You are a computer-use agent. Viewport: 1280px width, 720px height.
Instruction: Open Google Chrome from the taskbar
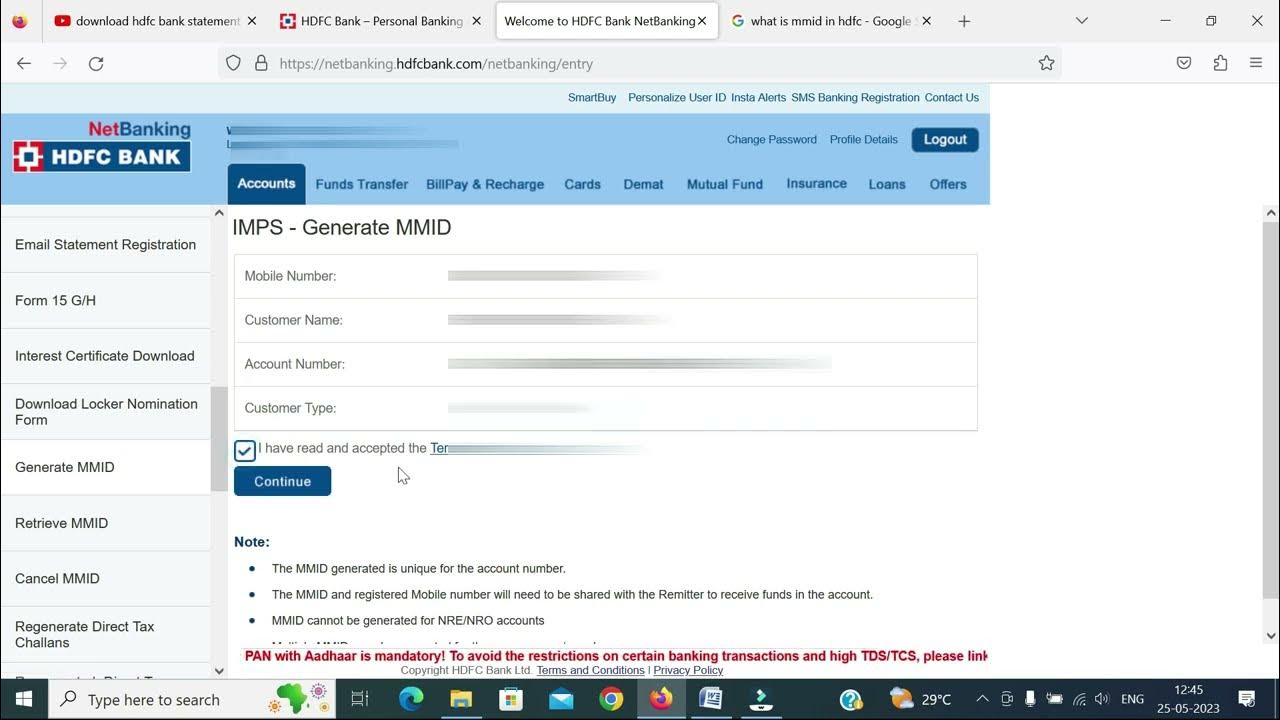(x=611, y=699)
